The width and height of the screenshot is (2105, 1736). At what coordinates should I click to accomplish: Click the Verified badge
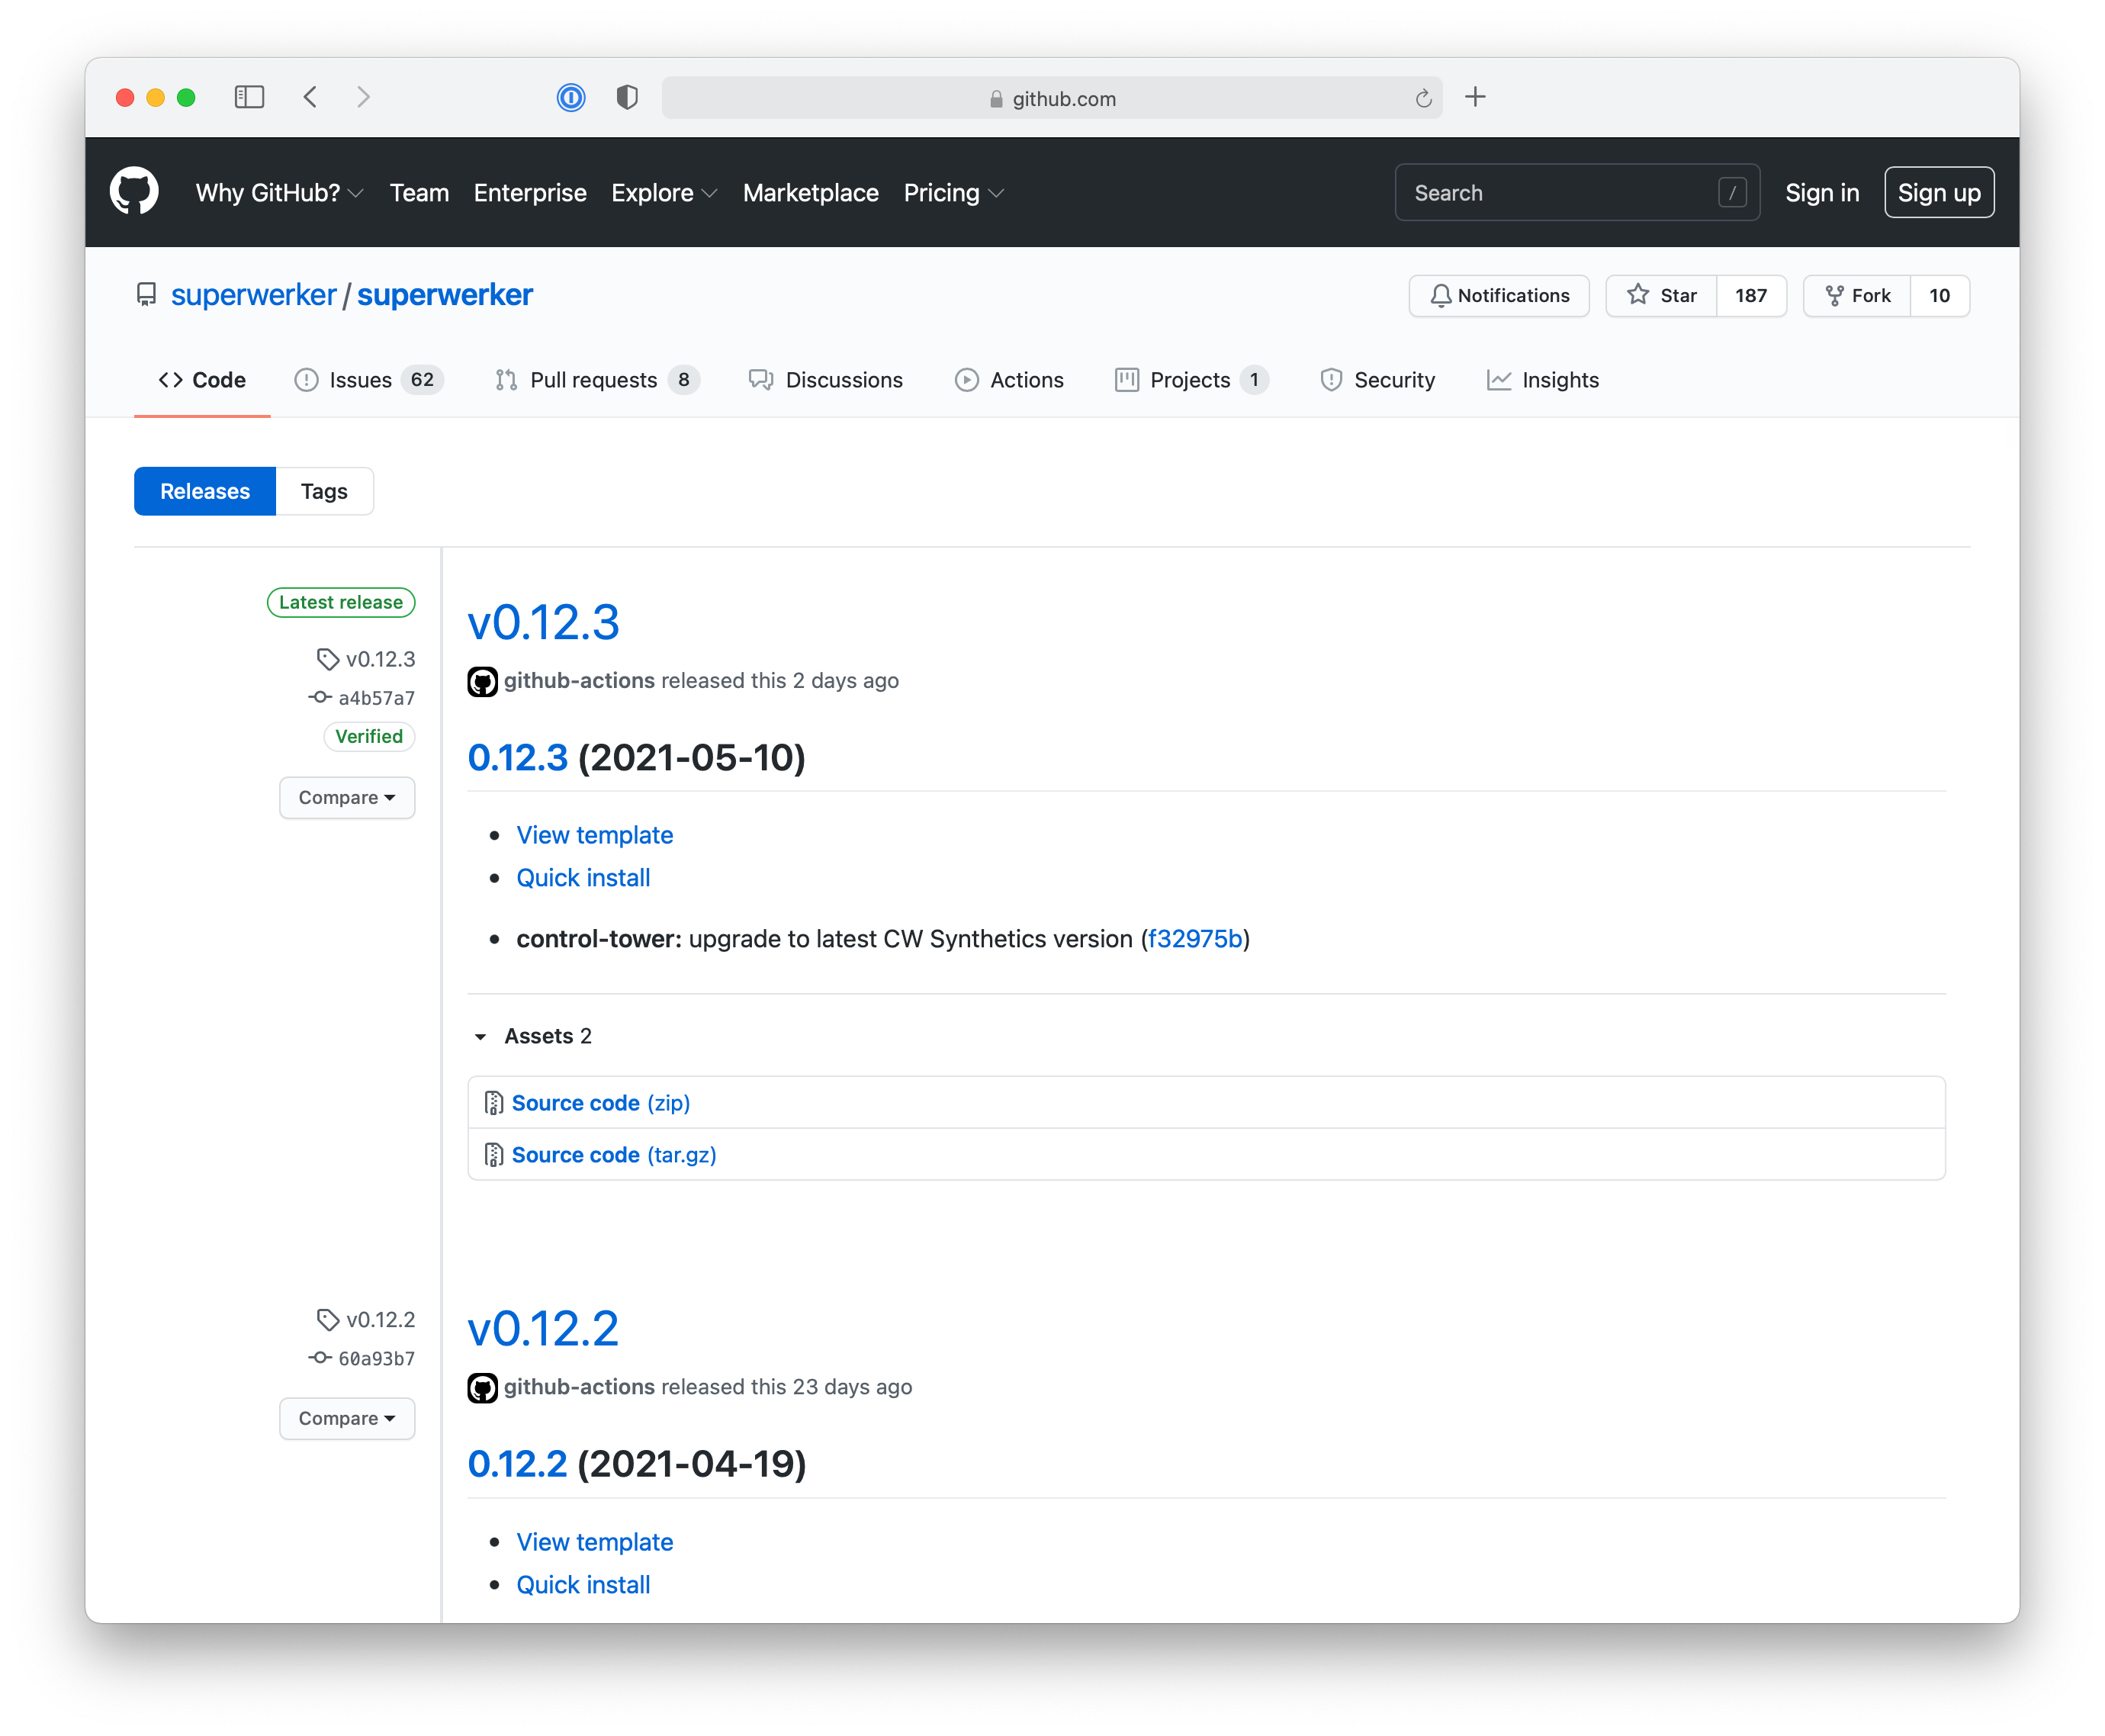click(369, 736)
